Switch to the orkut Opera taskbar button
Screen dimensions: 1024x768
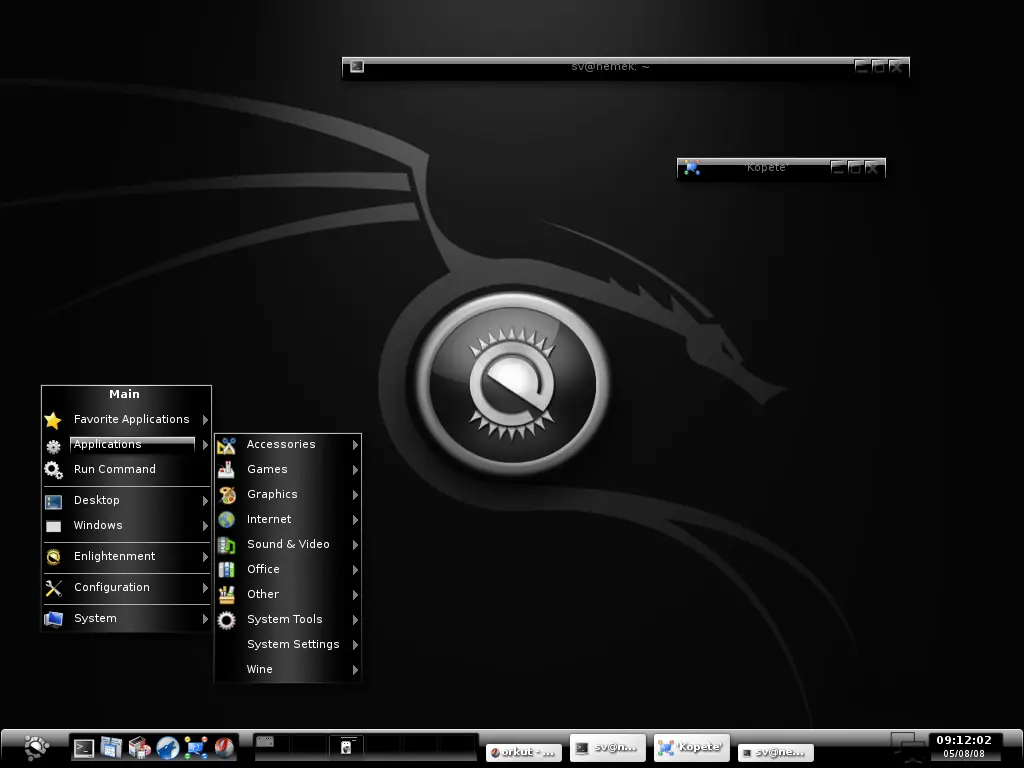(524, 752)
